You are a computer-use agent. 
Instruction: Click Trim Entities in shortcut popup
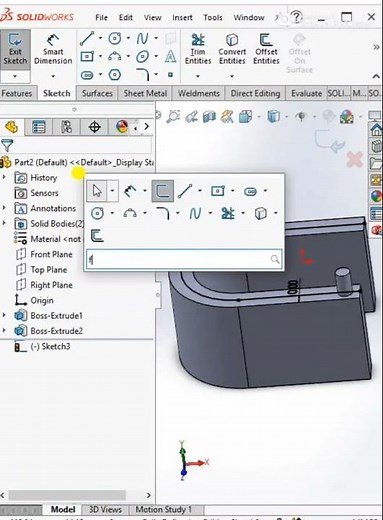click(228, 213)
